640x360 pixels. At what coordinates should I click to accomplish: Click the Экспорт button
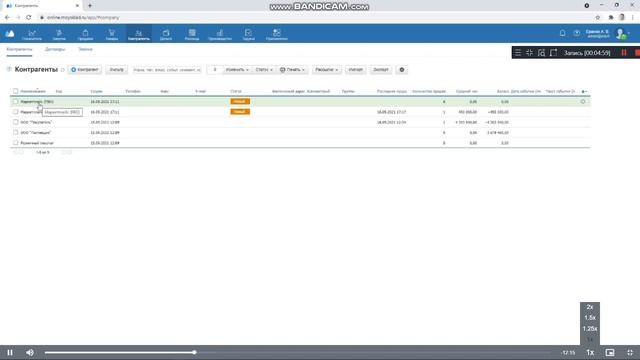pyautogui.click(x=381, y=70)
